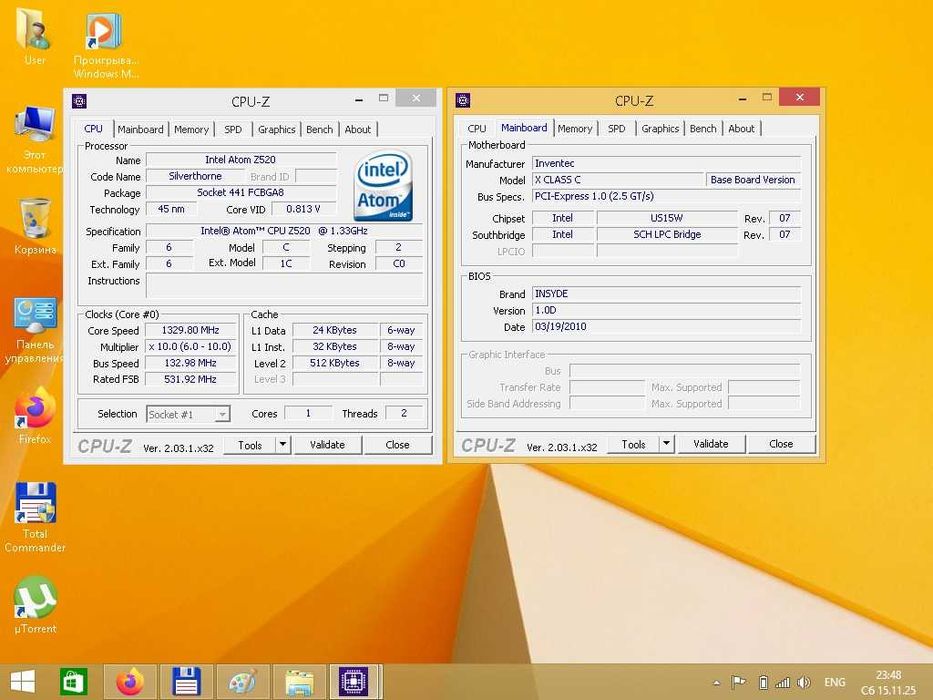Viewport: 933px width, 700px height.
Task: Click the Level 2 cache value 512 KBytes
Action: [335, 363]
